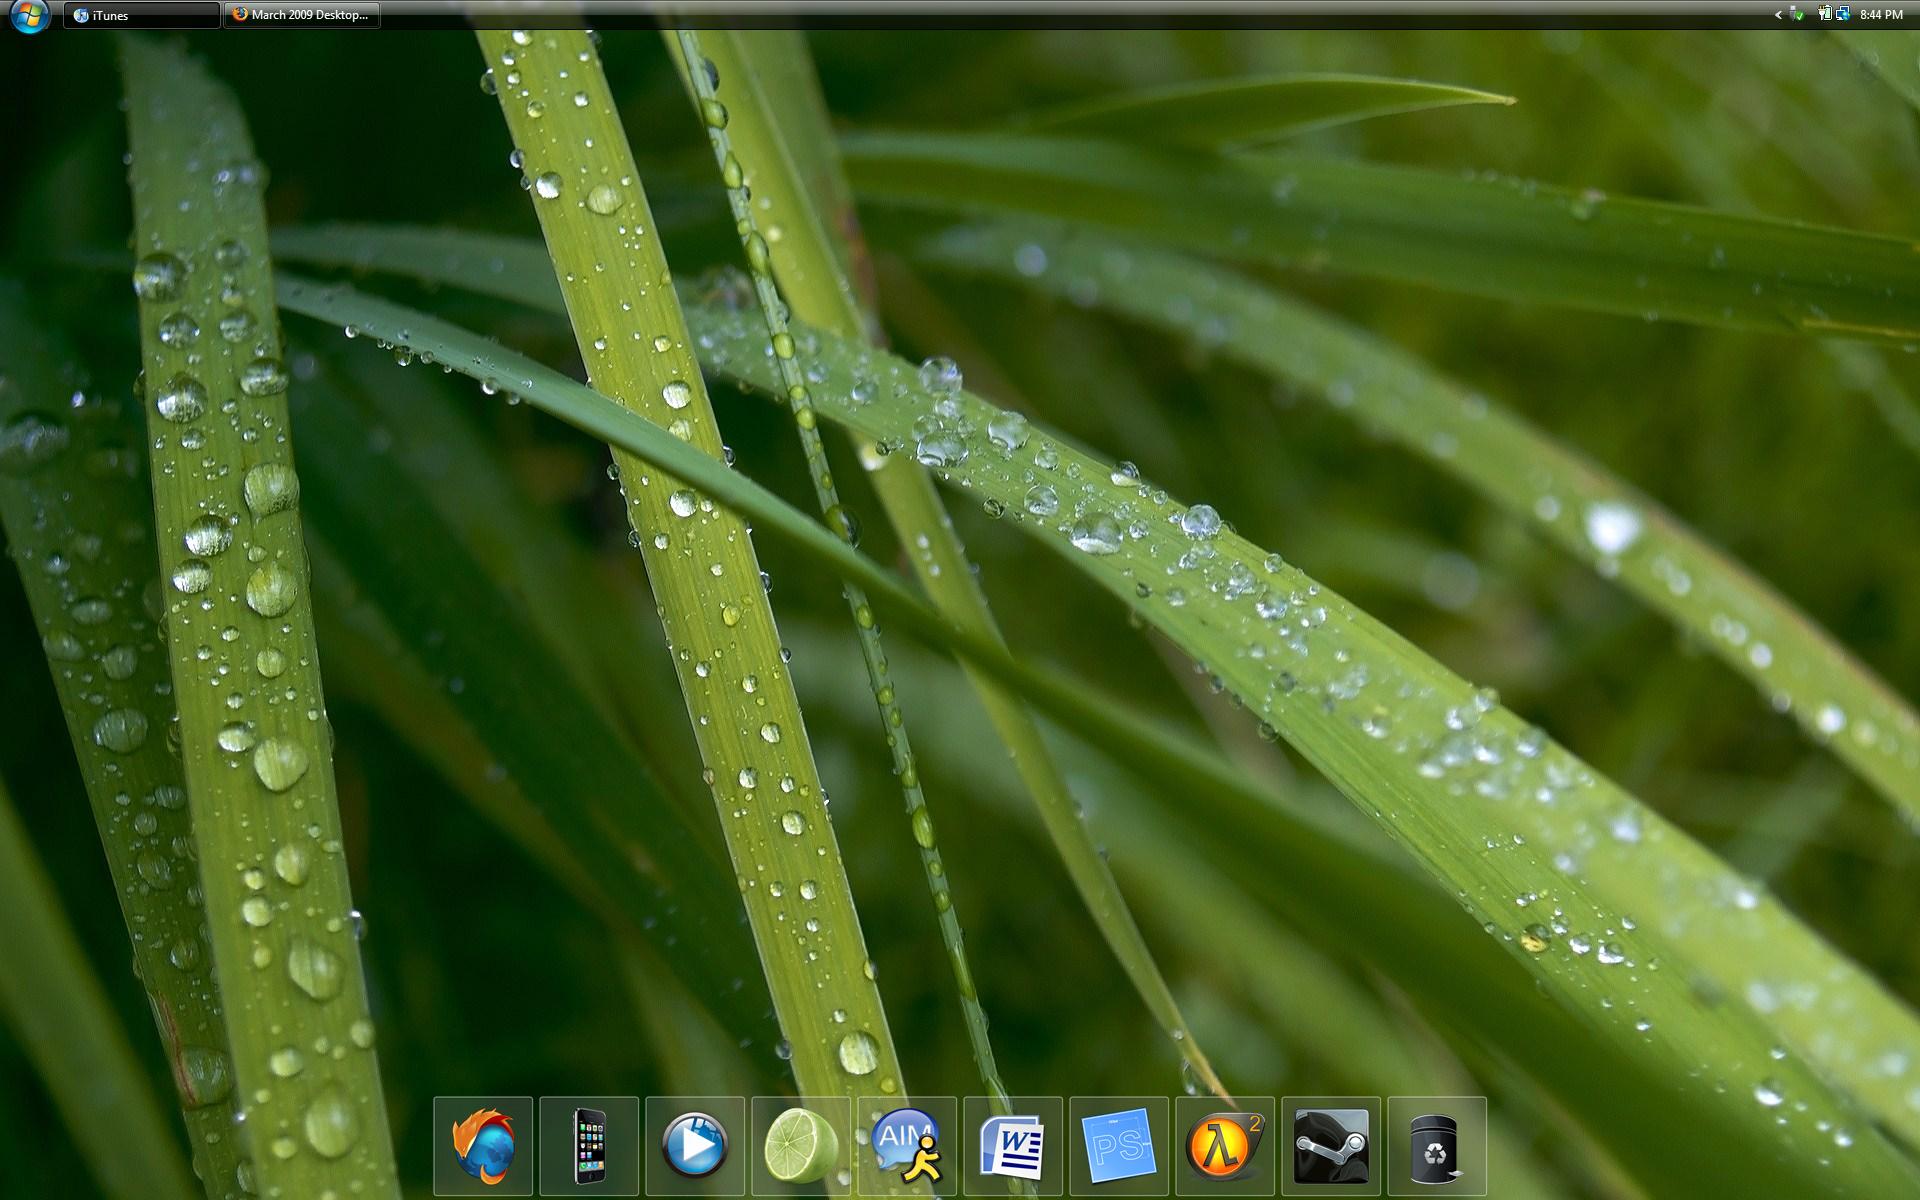
Task: Click the Windows Start orb
Action: point(30,15)
